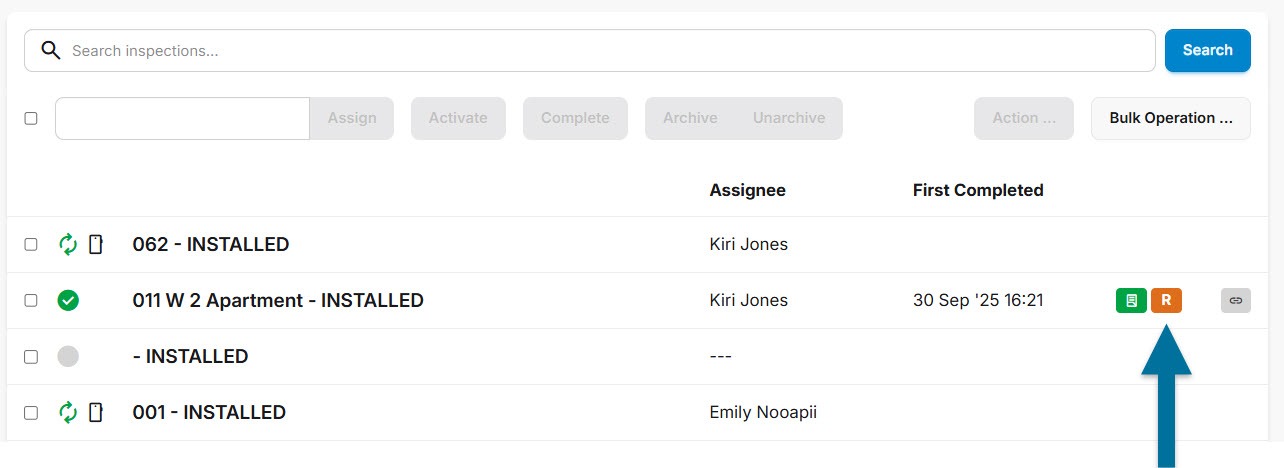This screenshot has width=1284, height=468.
Task: Tick the select-all checkbox above the list
Action: click(31, 118)
